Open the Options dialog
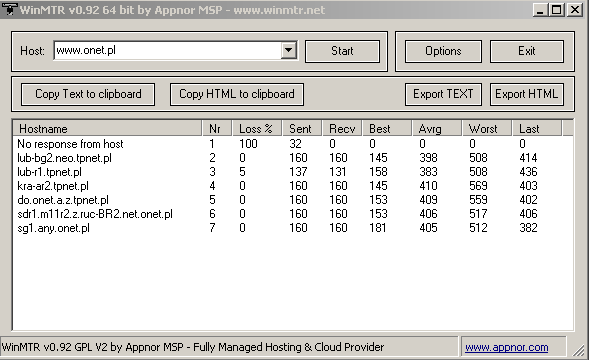Image resolution: width=589 pixels, height=360 pixels. point(443,51)
